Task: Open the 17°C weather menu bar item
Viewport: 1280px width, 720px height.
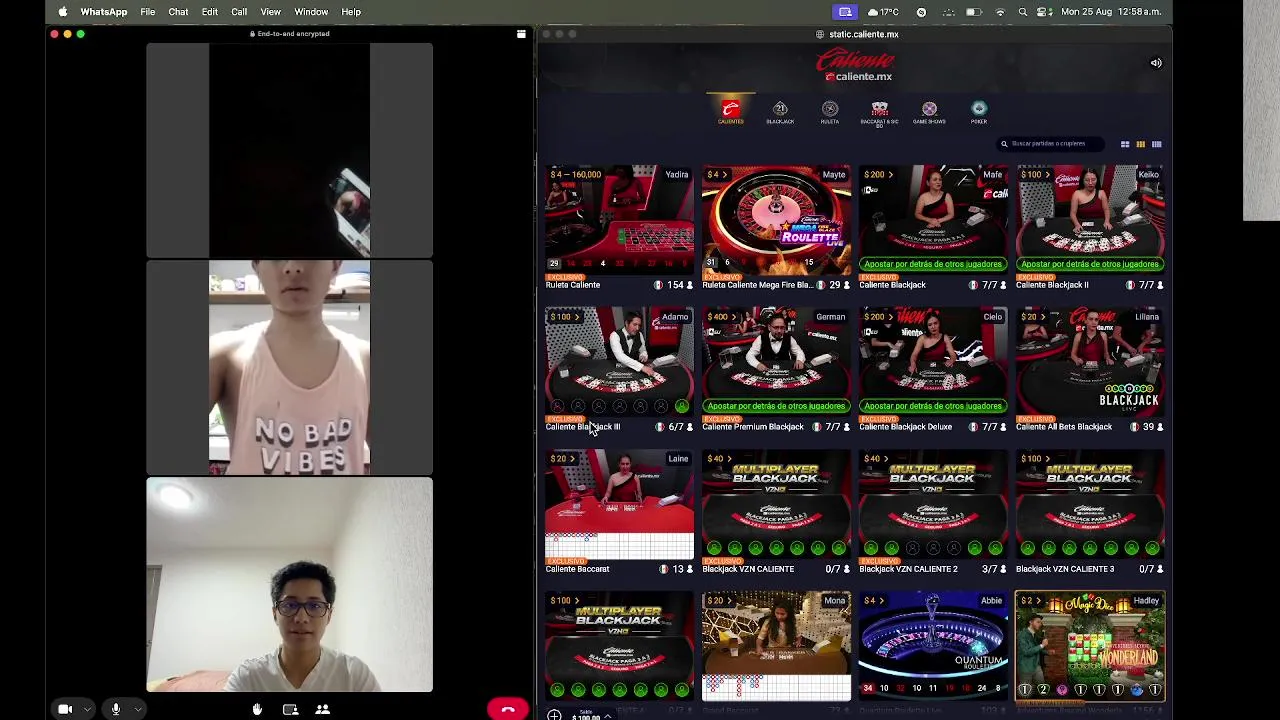Action: 883,12
